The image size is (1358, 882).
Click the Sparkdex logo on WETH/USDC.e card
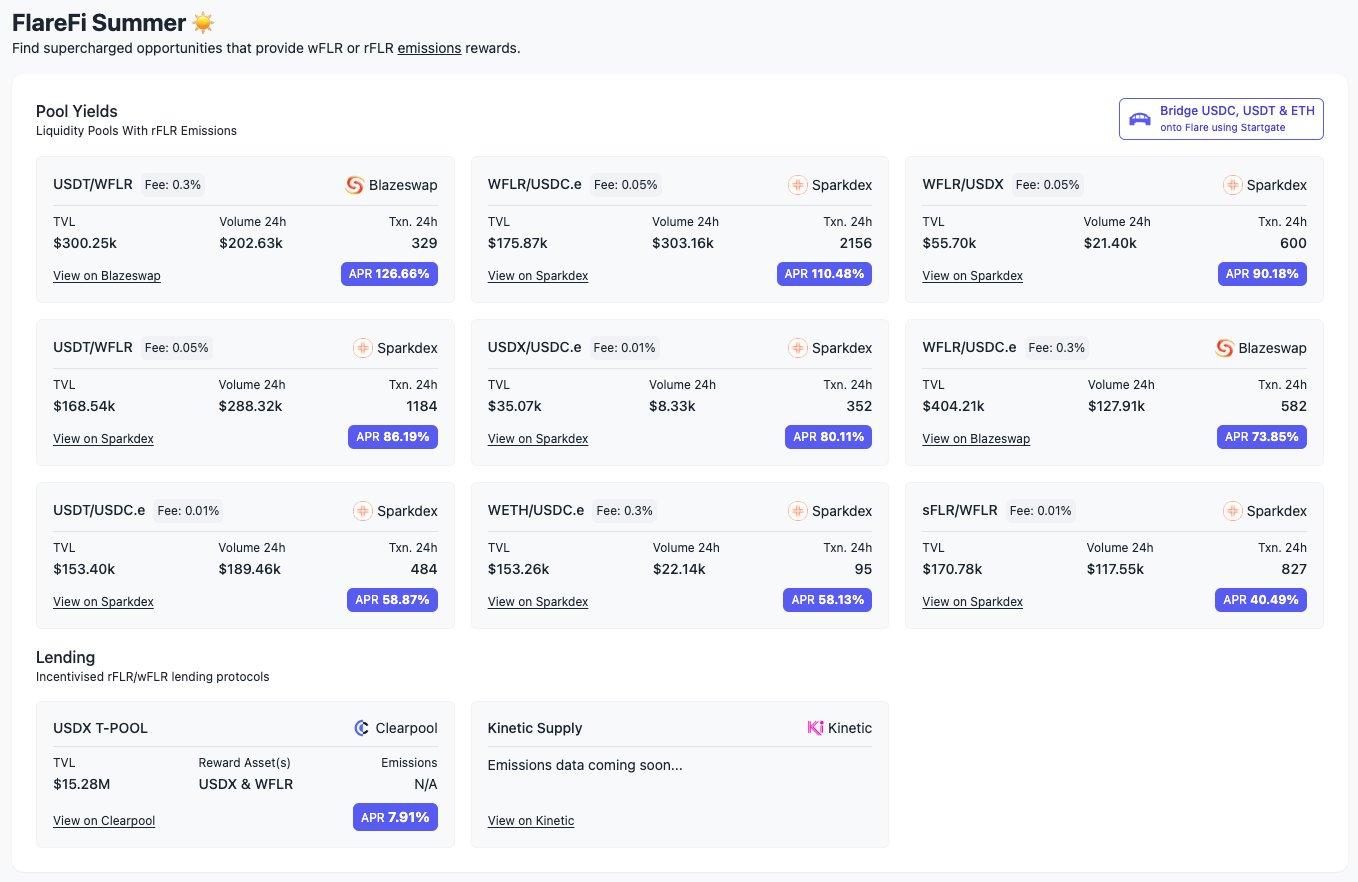[797, 511]
